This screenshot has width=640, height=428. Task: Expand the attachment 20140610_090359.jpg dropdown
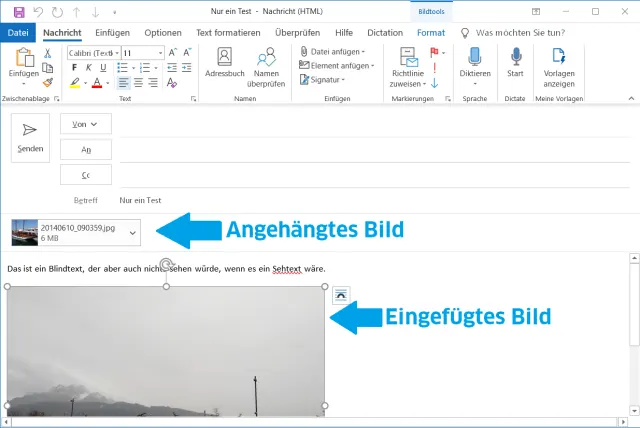[x=132, y=233]
